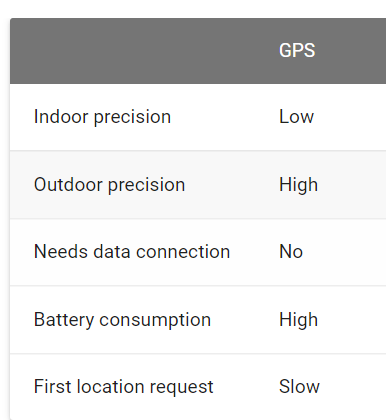Click the GPS column header
The width and height of the screenshot is (386, 420).
pyautogui.click(x=297, y=51)
